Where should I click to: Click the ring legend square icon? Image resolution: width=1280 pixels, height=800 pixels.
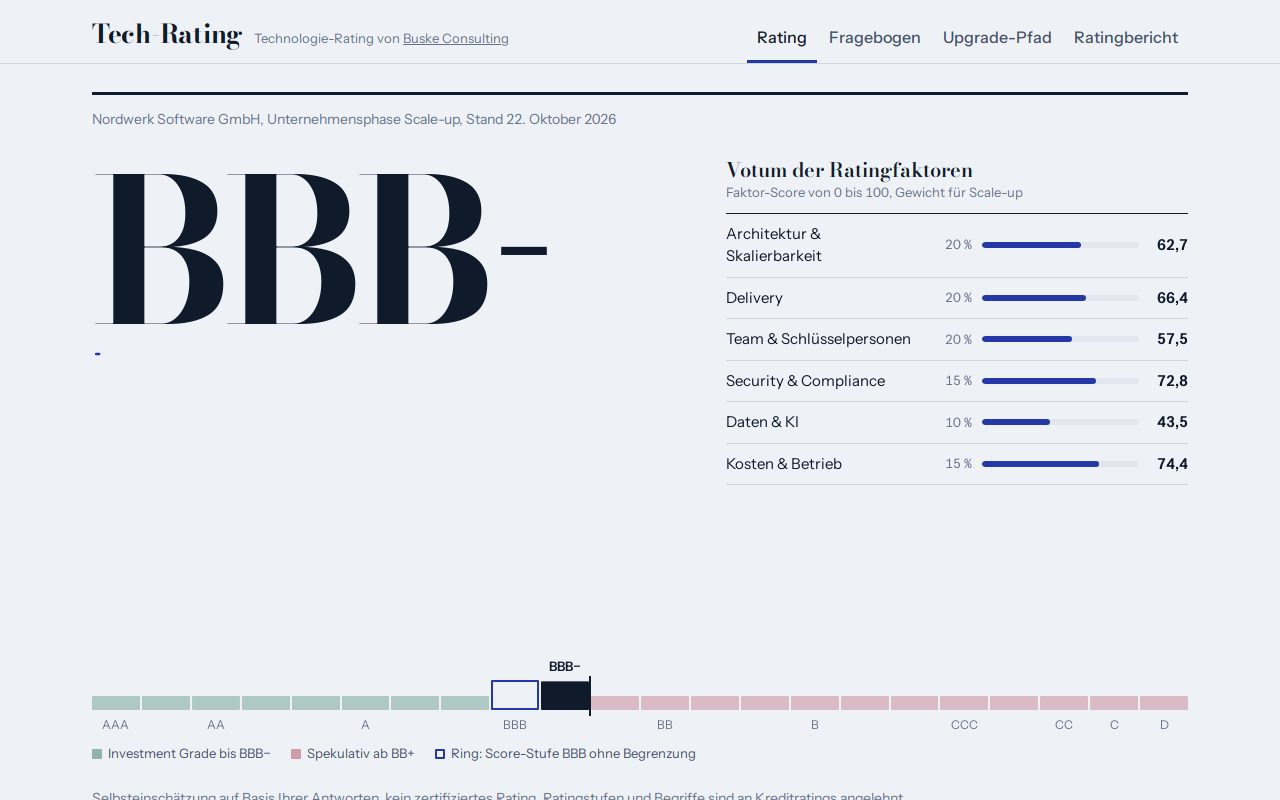(x=440, y=754)
